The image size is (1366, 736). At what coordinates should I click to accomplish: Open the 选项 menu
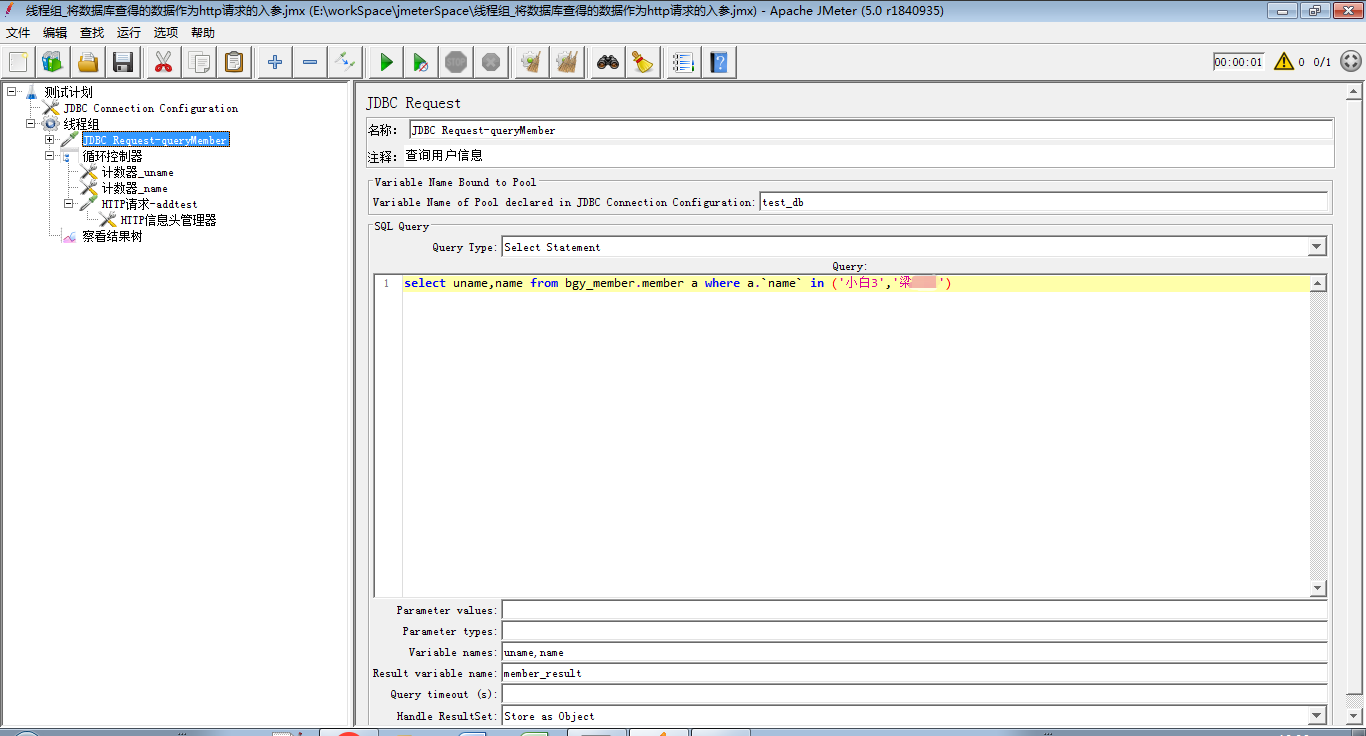[166, 33]
